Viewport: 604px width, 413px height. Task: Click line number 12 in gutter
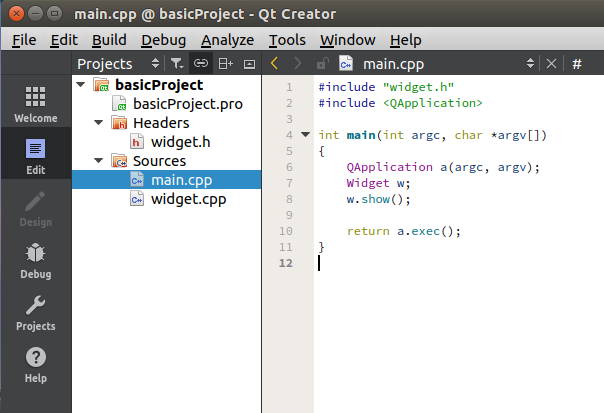[285, 263]
